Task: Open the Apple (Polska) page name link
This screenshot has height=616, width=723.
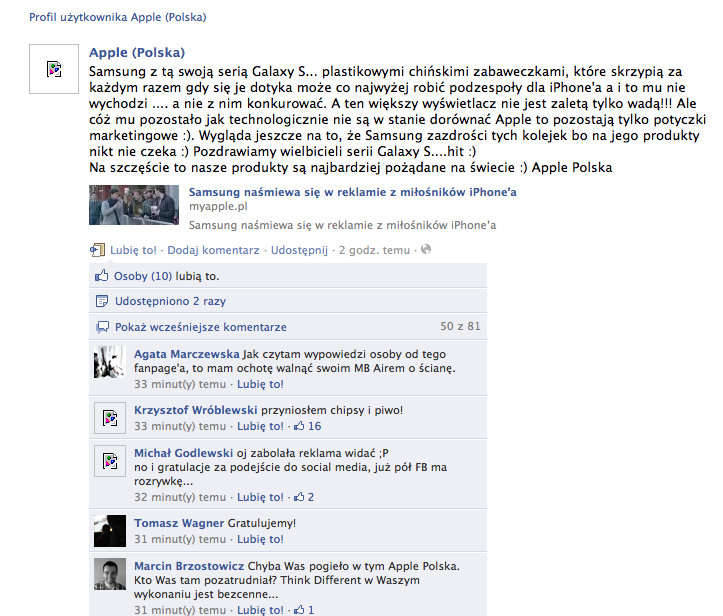Action: (x=137, y=53)
